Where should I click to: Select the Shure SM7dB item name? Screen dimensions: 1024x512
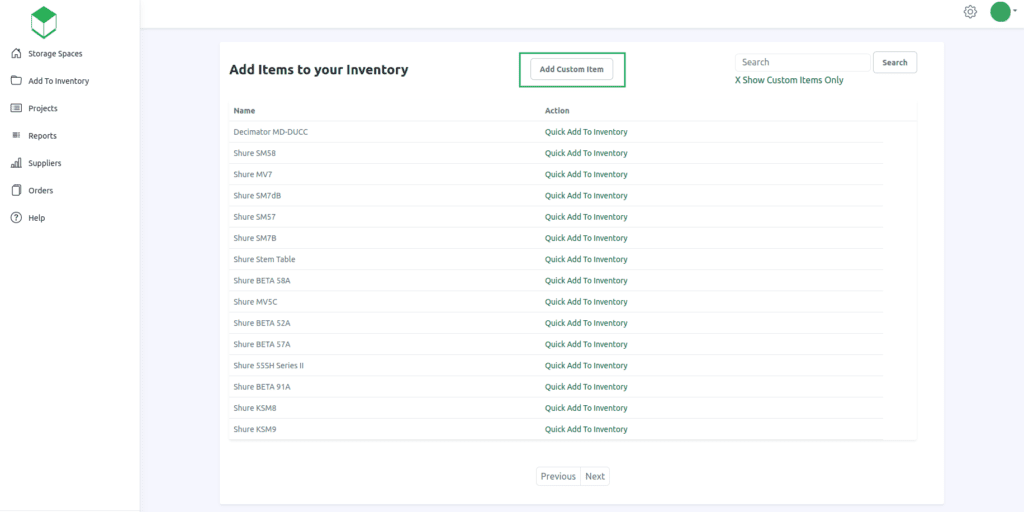point(257,195)
